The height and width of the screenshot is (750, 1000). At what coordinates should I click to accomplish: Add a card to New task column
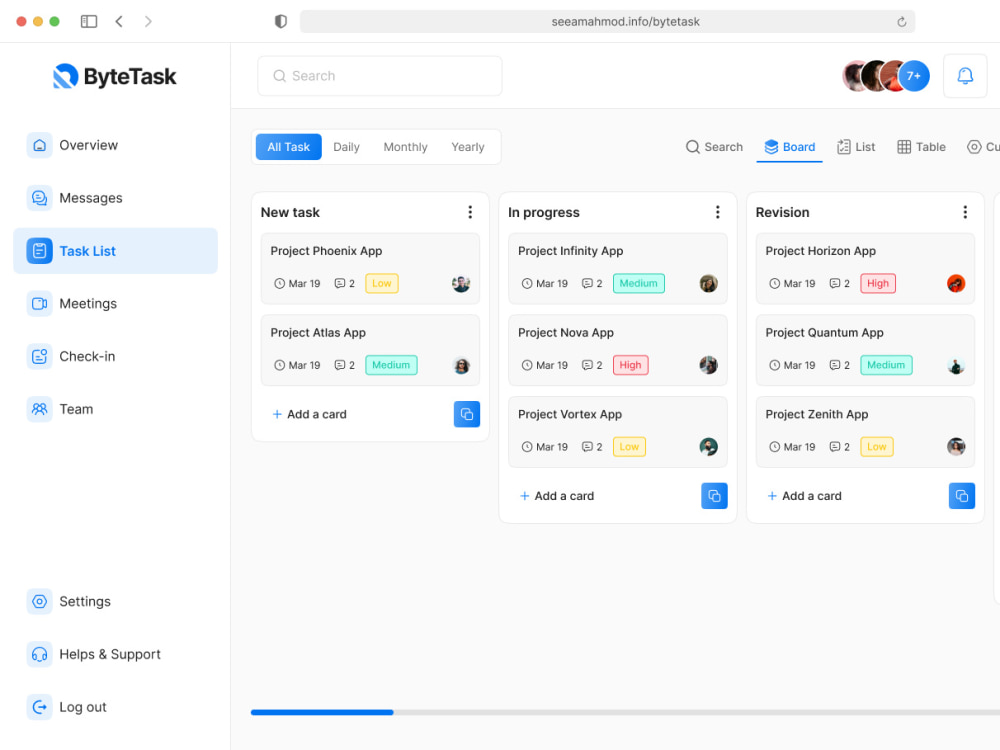click(310, 414)
